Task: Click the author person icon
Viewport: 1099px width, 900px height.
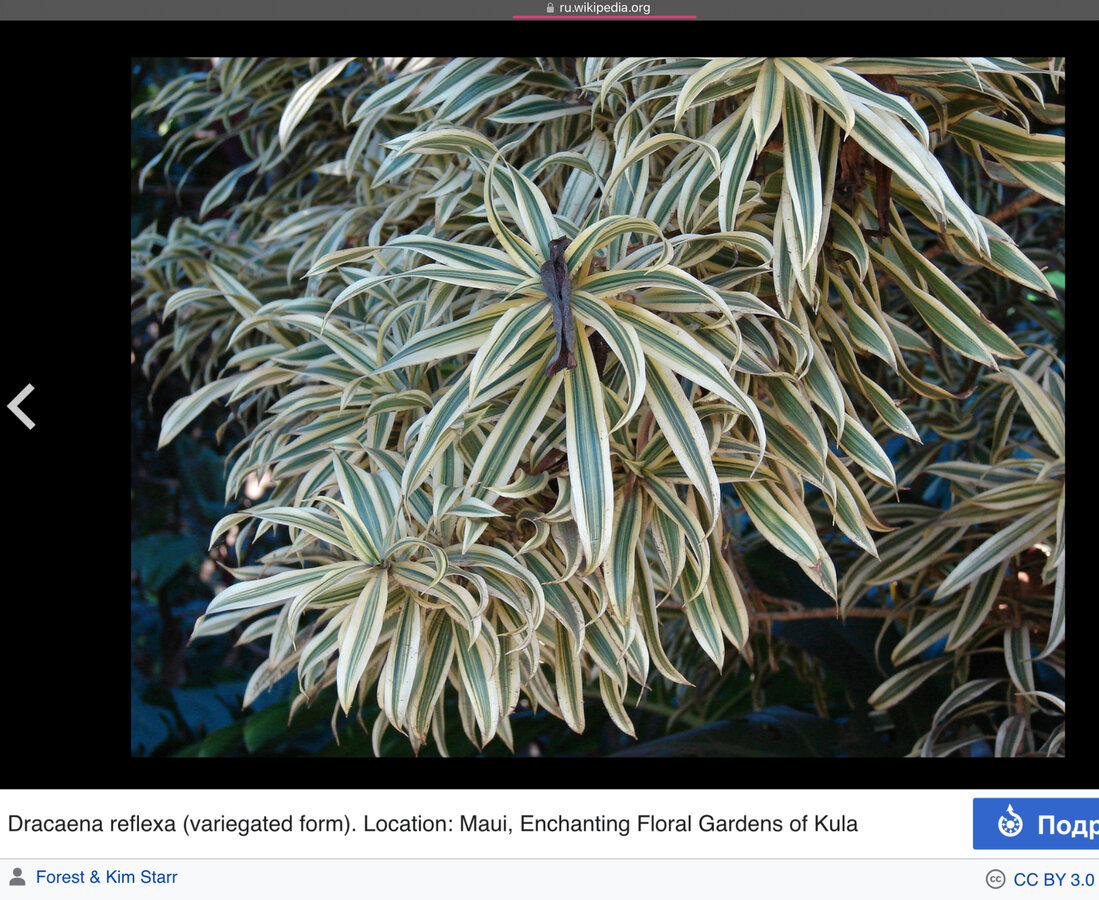Action: tap(18, 877)
